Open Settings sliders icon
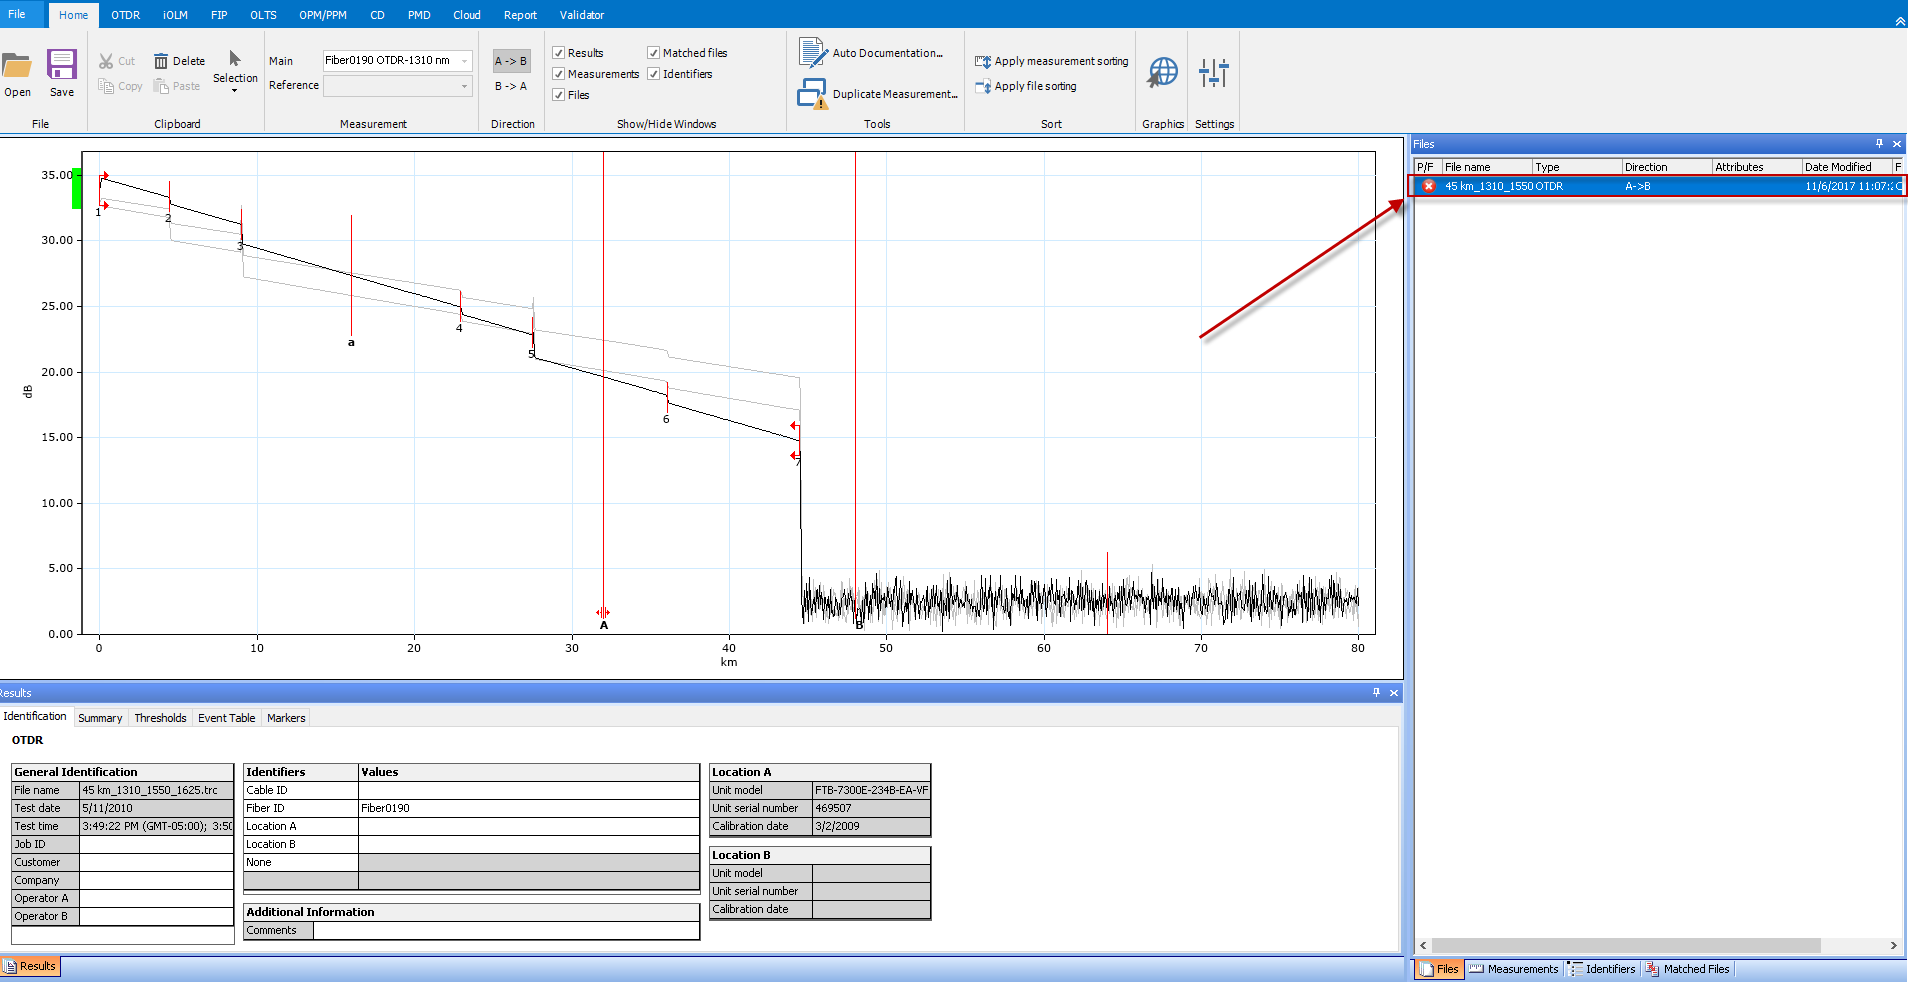The height and width of the screenshot is (982, 1908). point(1214,72)
